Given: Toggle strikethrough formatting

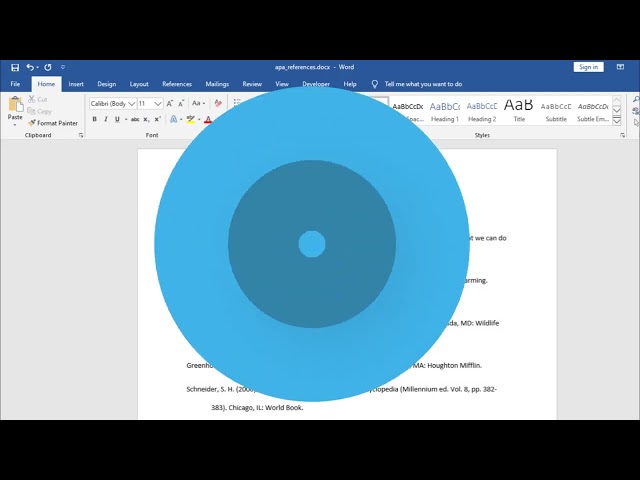Looking at the screenshot, I should [135, 119].
